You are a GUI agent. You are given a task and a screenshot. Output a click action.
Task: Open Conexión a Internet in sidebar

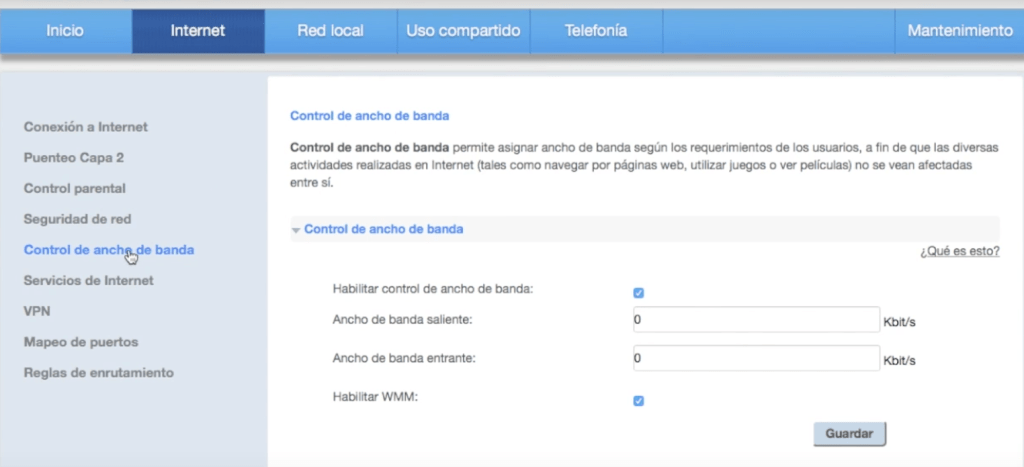coord(86,127)
